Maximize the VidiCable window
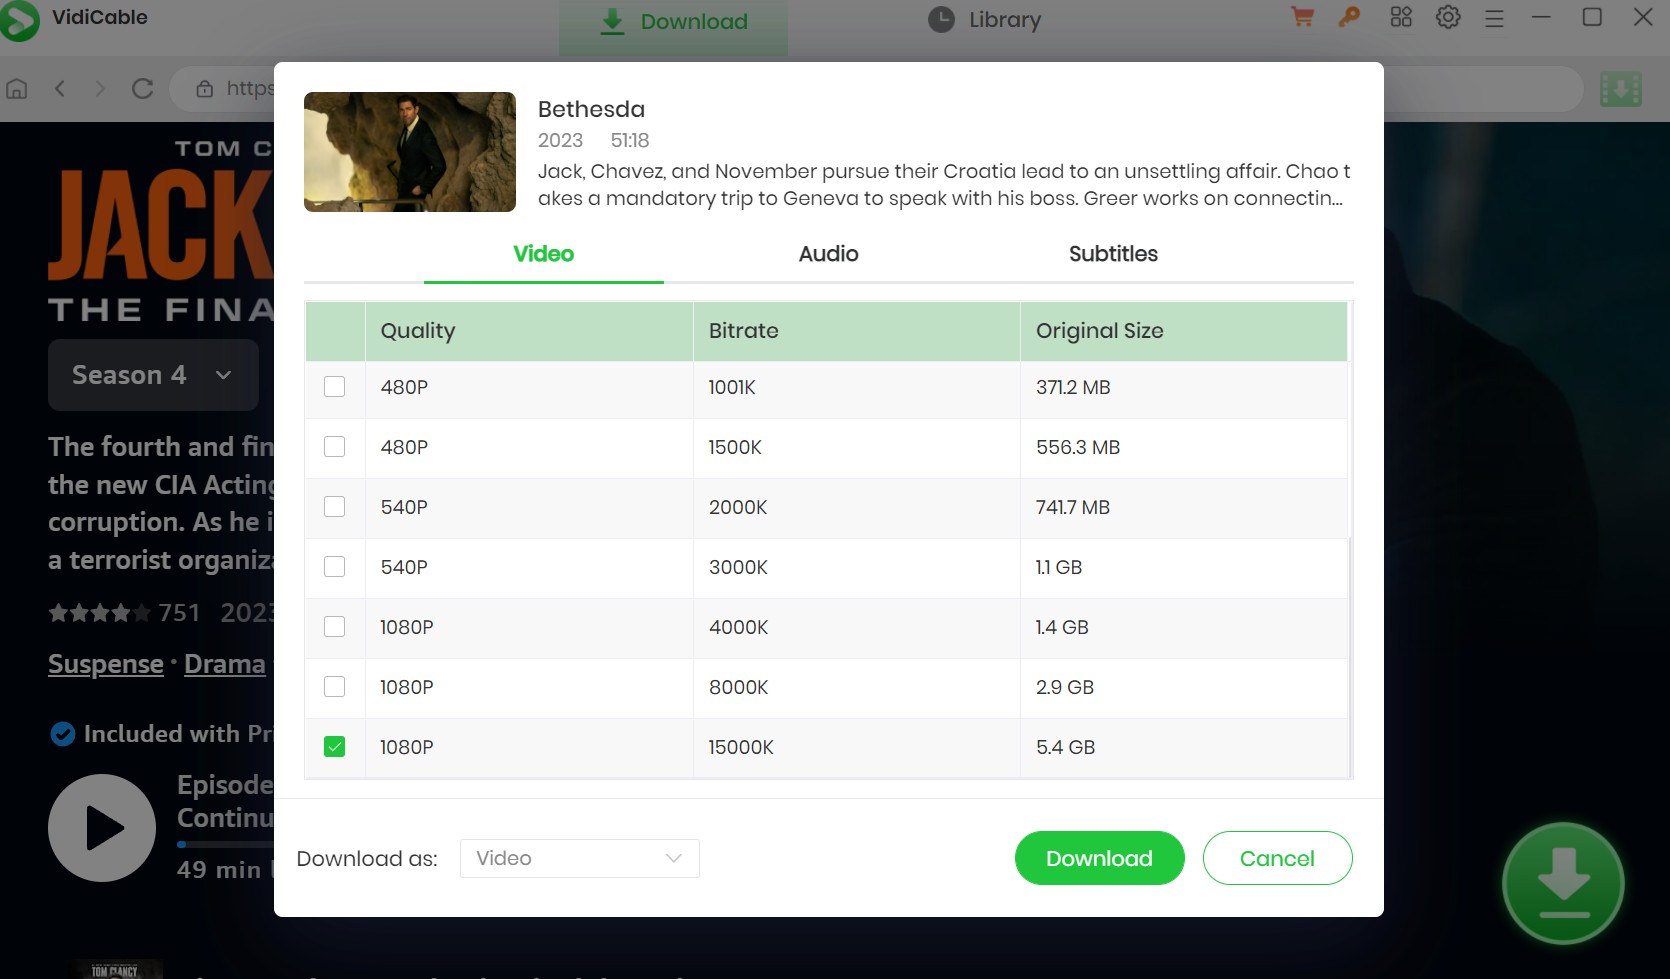The height and width of the screenshot is (979, 1670). point(1592,17)
